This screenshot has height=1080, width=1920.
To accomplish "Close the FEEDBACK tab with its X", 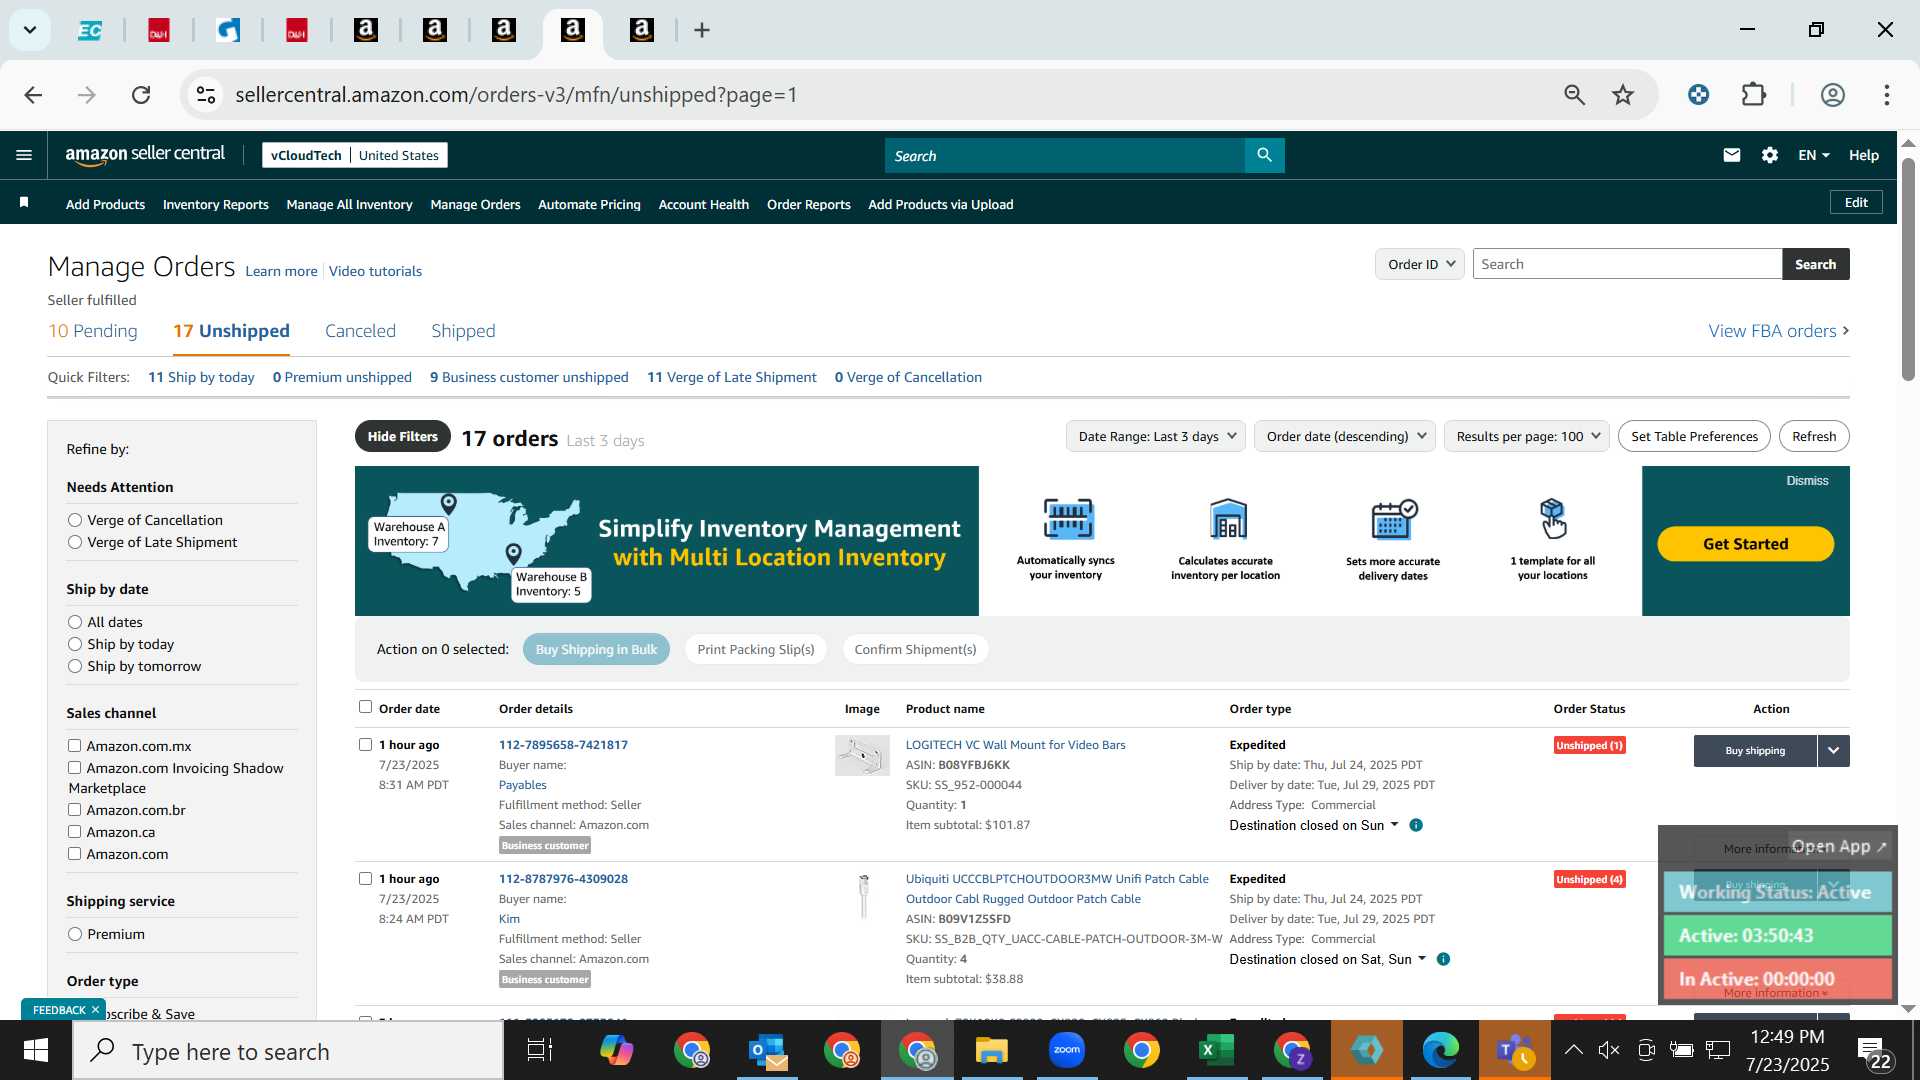I will point(95,1010).
